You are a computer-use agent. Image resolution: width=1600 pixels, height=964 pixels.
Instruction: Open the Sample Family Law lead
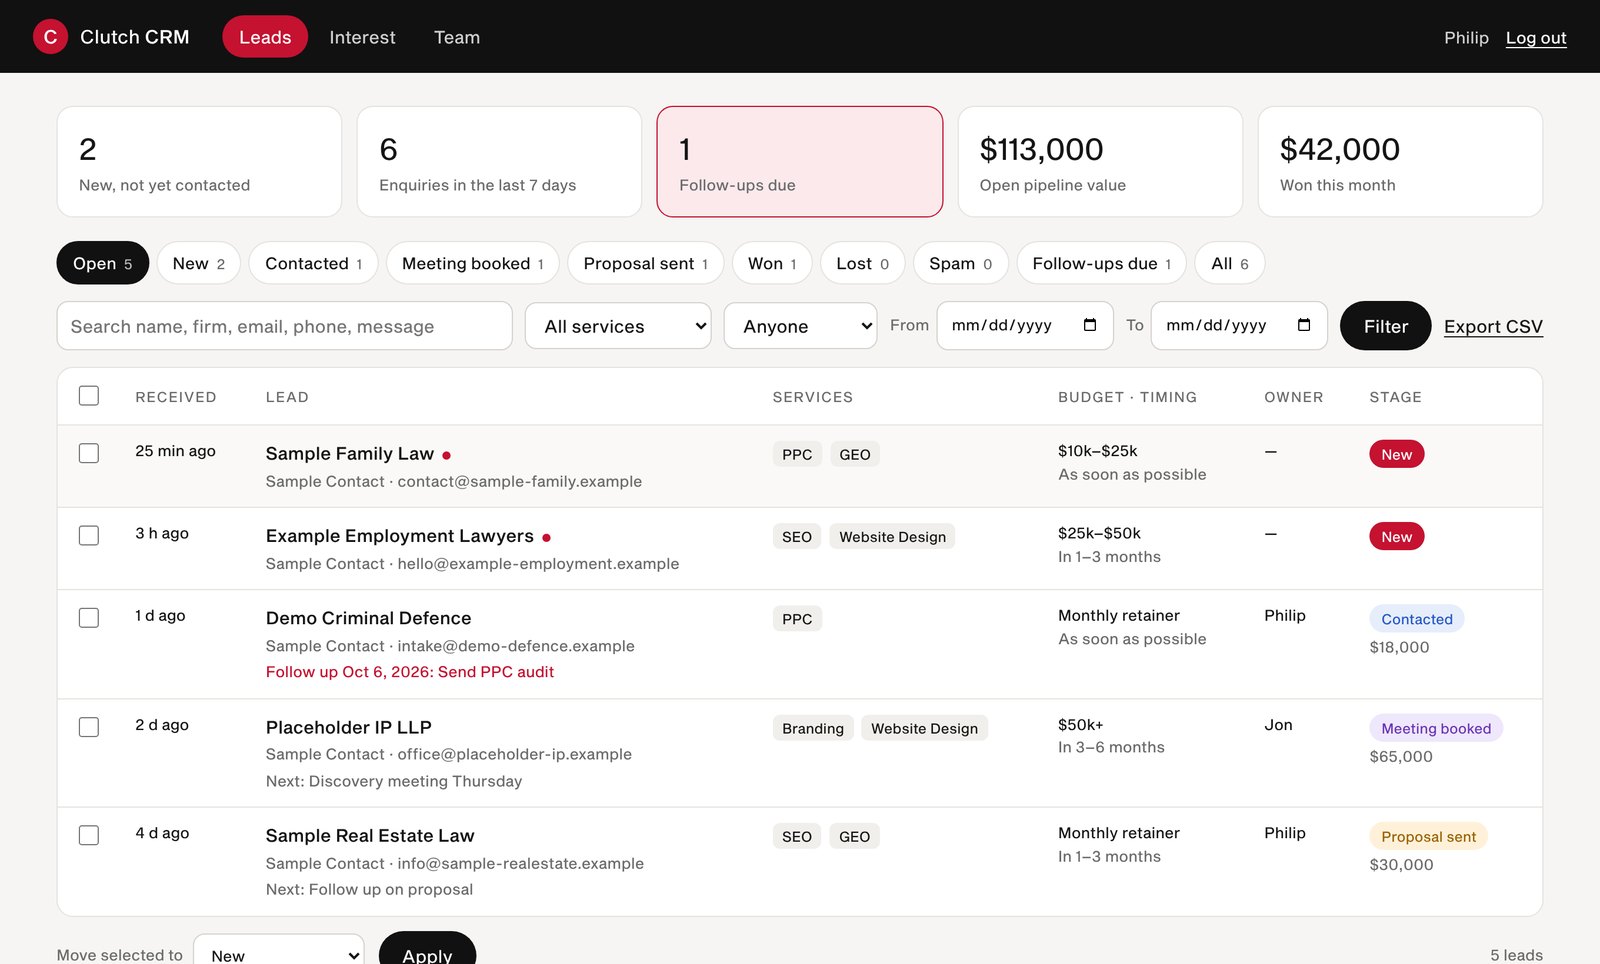(350, 454)
